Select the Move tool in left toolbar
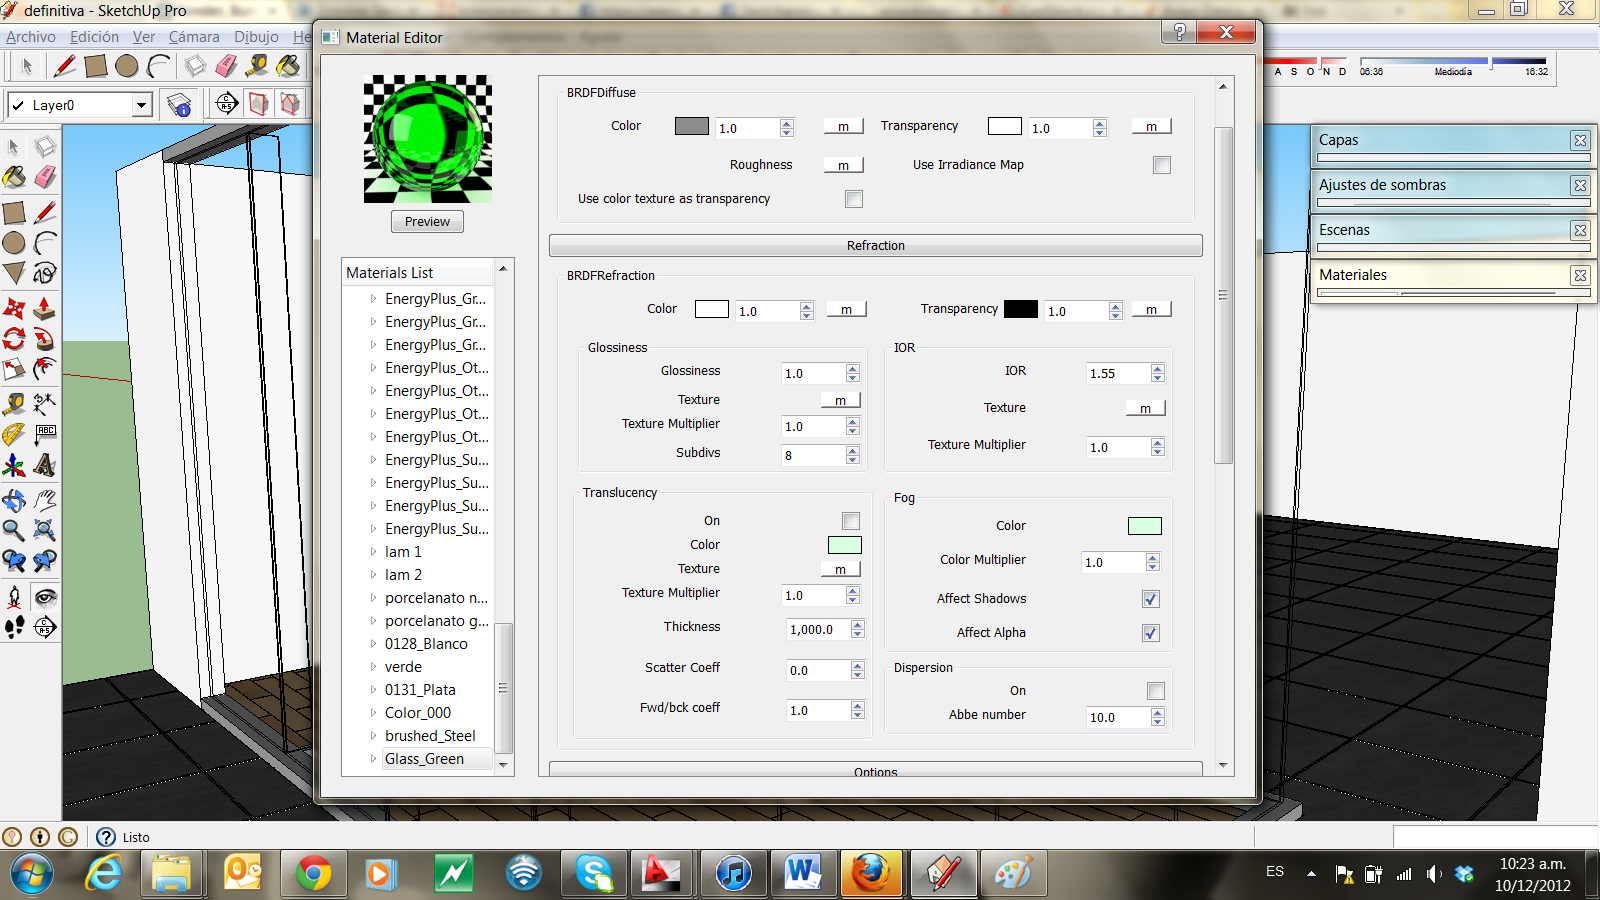1600x900 pixels. pyautogui.click(x=14, y=308)
